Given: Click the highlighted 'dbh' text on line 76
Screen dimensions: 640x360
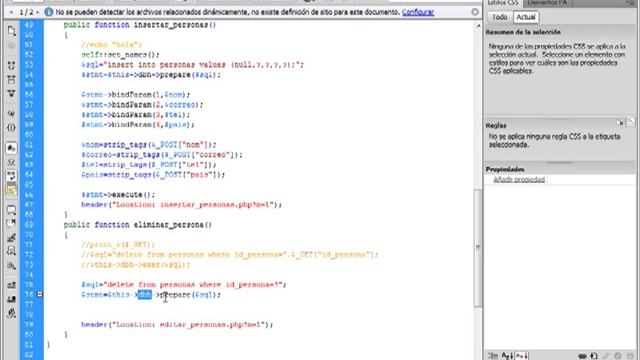Looking at the screenshot, I should tap(144, 294).
